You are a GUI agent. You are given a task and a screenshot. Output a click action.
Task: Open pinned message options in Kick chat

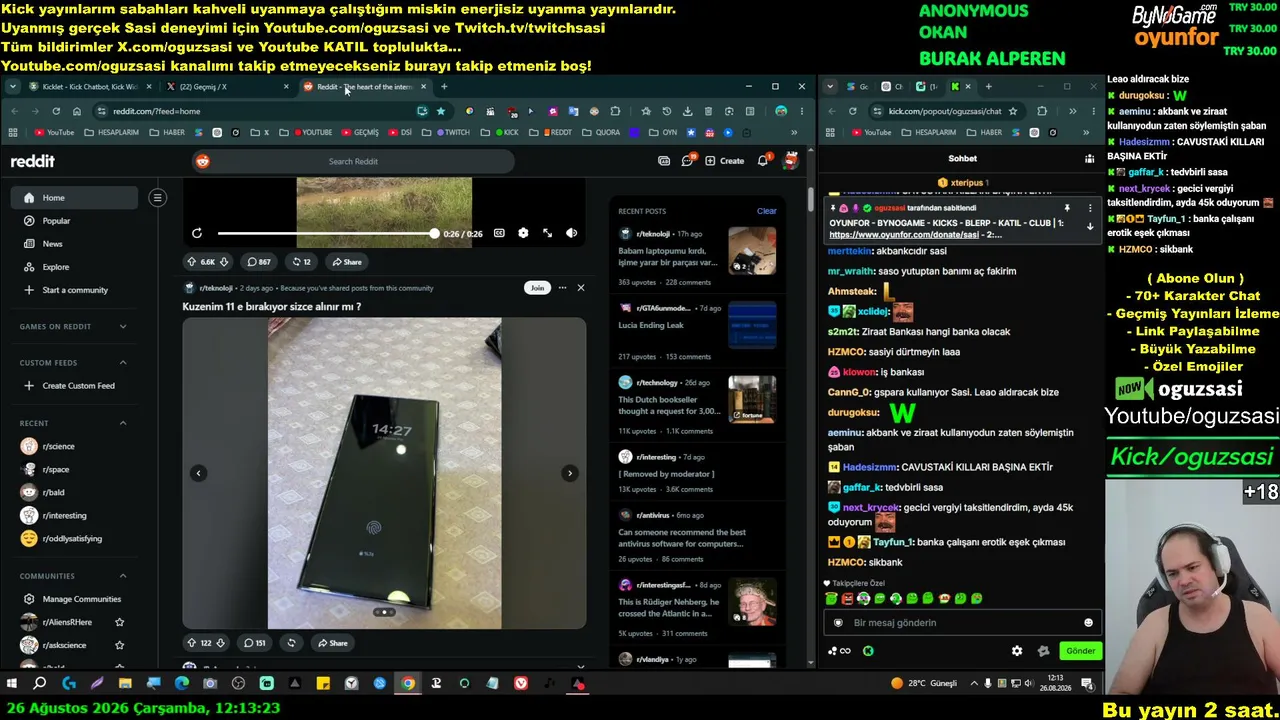click(1090, 208)
